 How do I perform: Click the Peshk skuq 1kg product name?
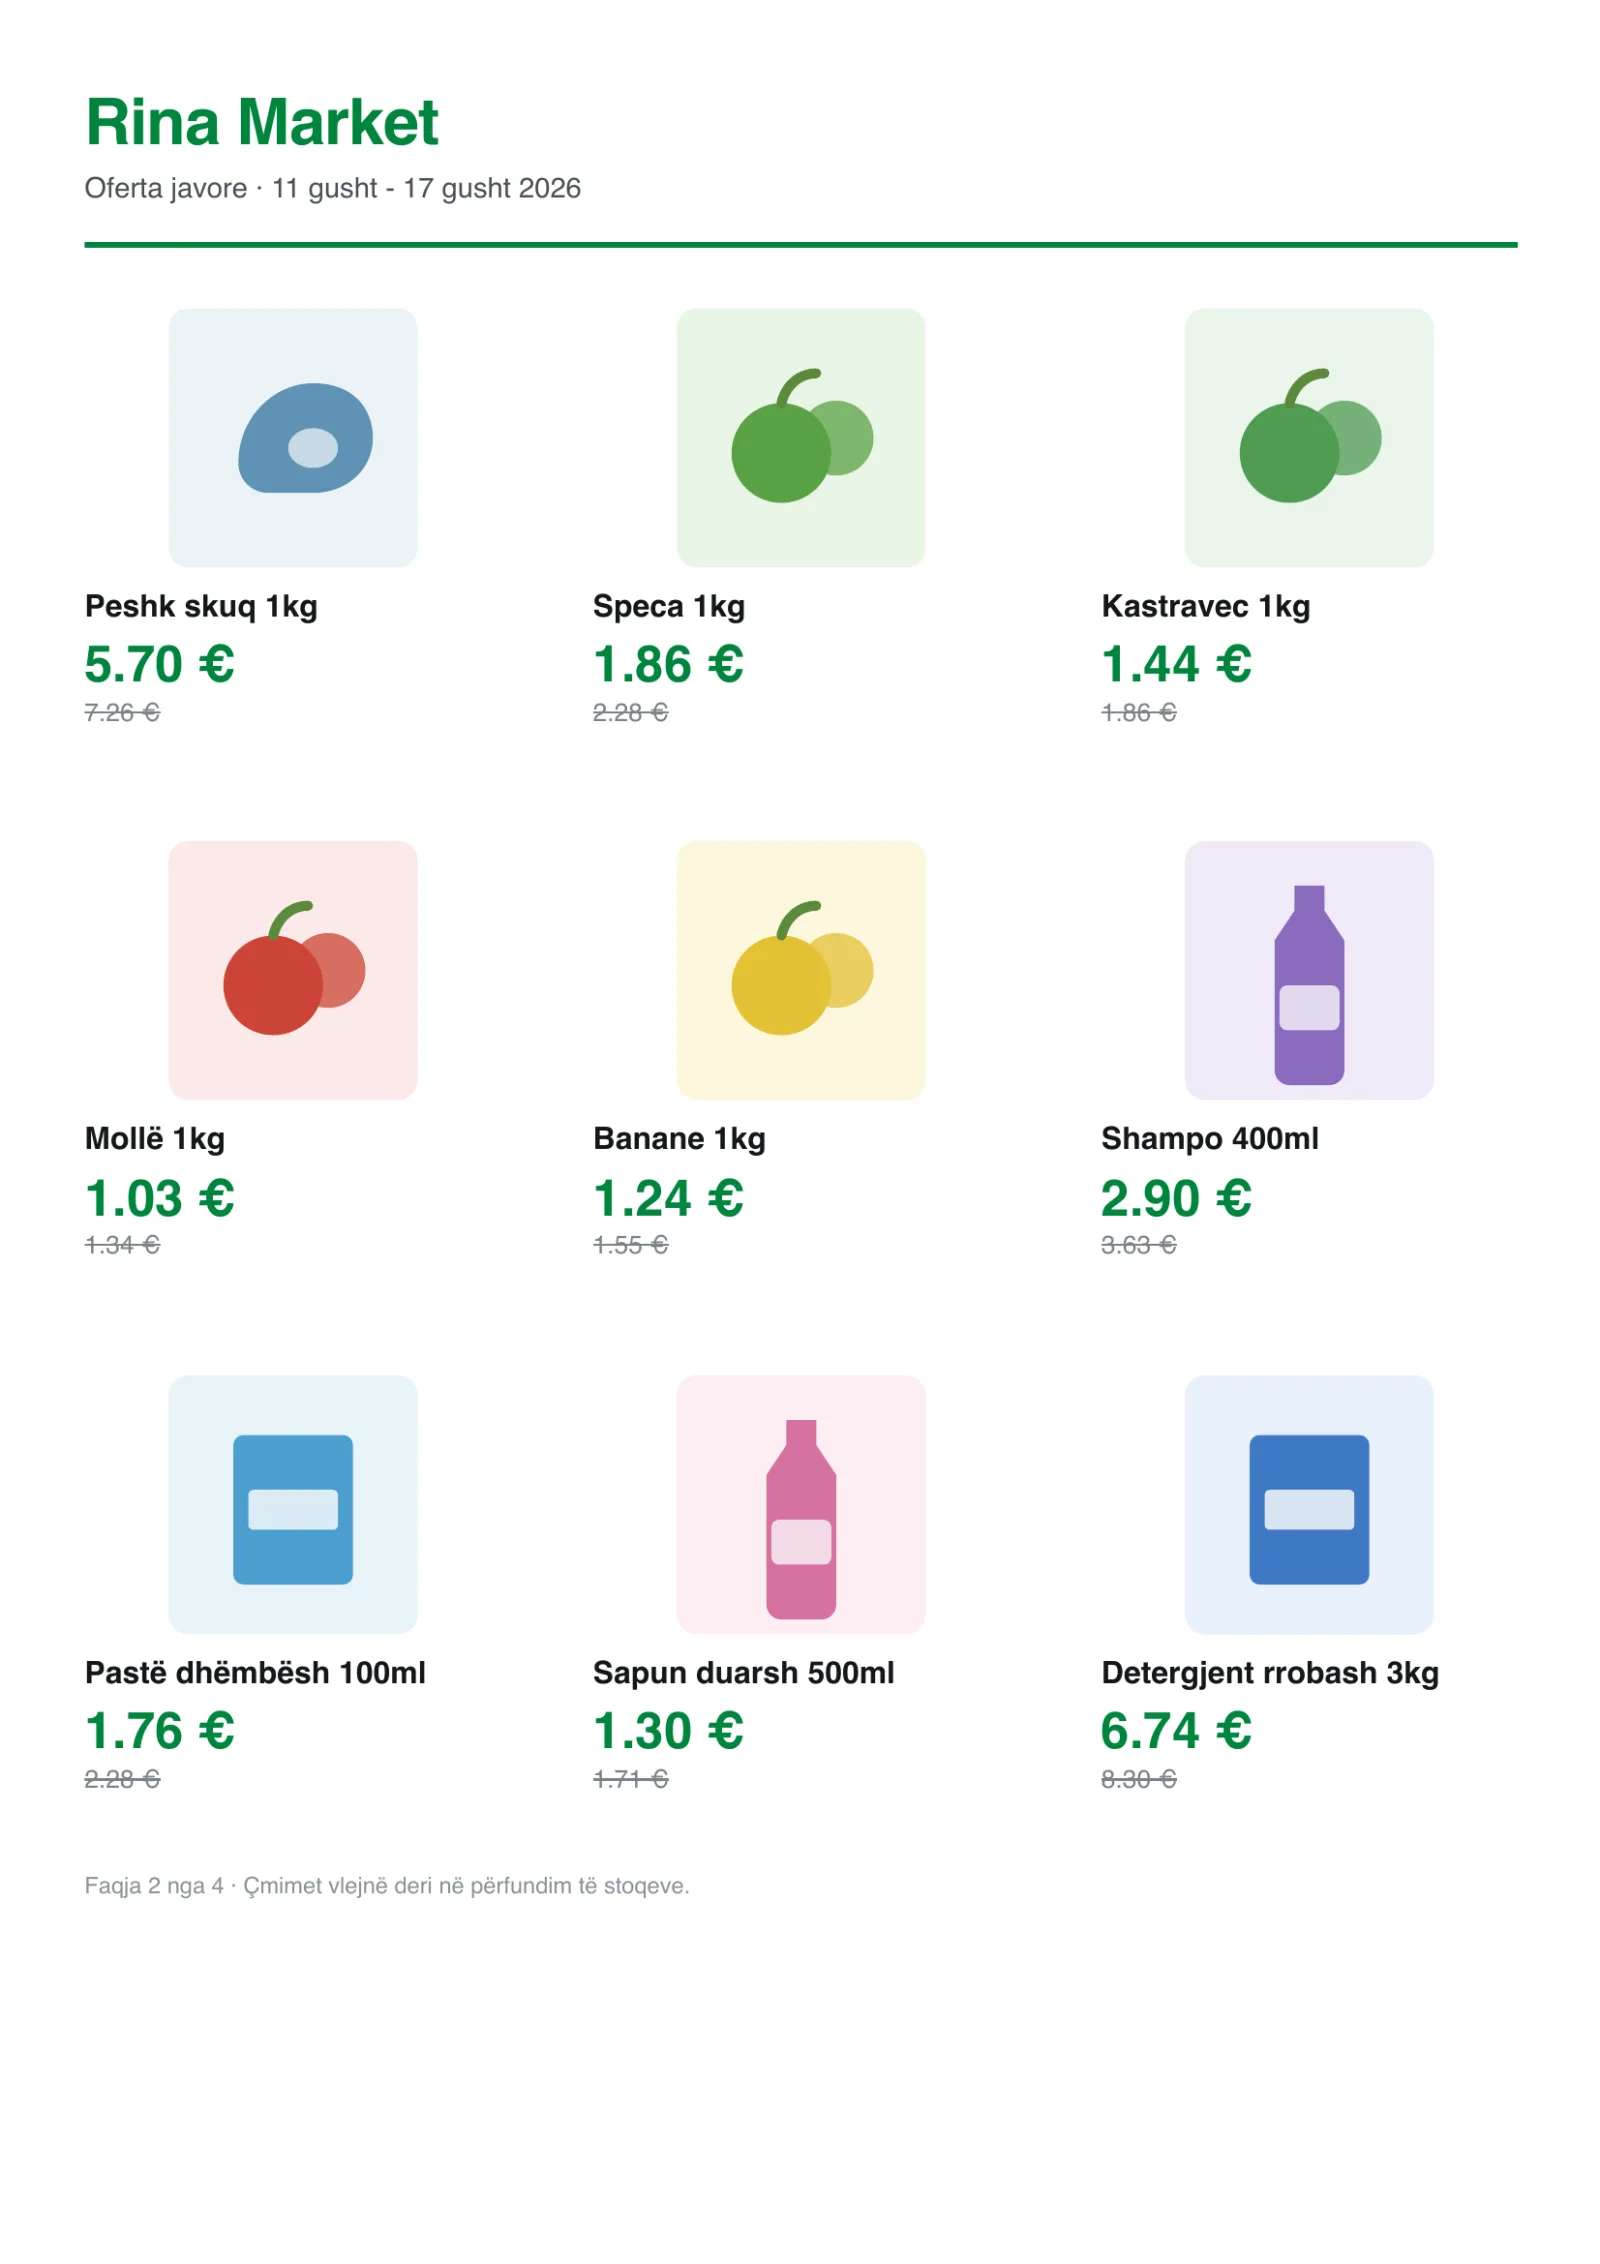(x=201, y=606)
